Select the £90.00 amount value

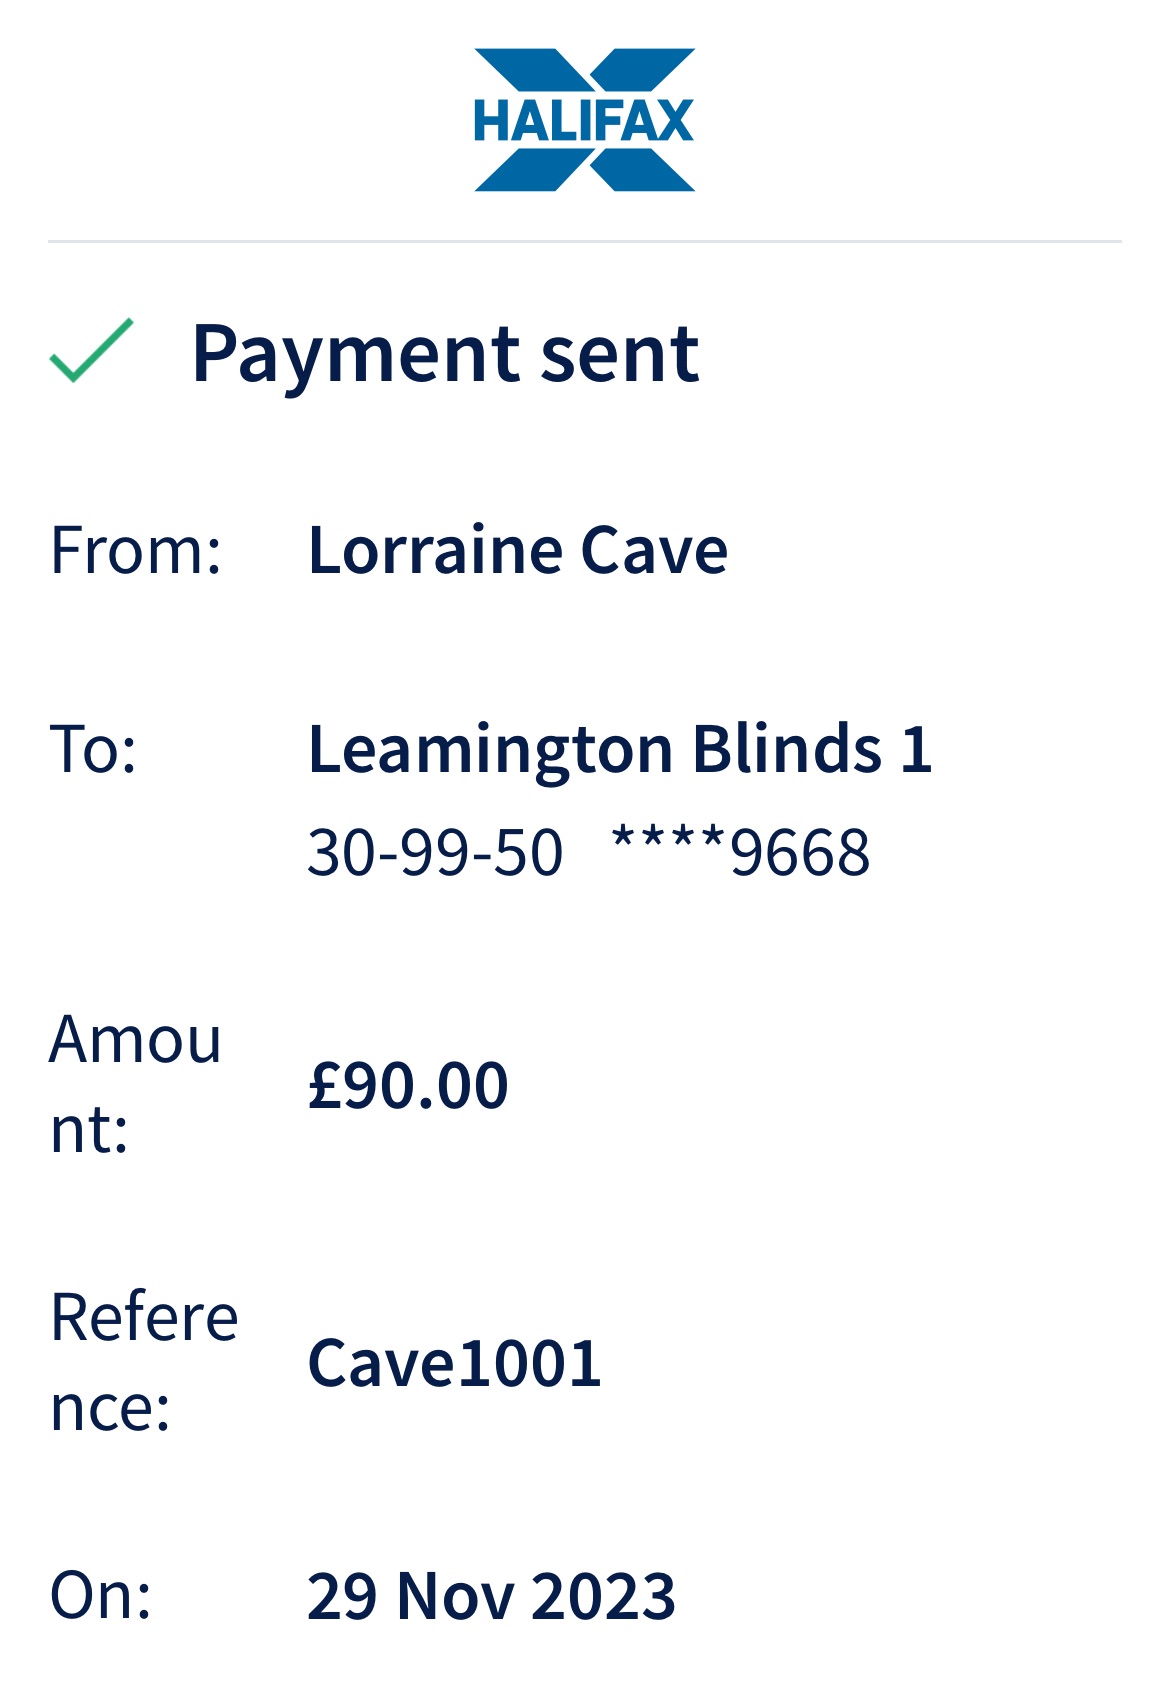[x=408, y=1085]
